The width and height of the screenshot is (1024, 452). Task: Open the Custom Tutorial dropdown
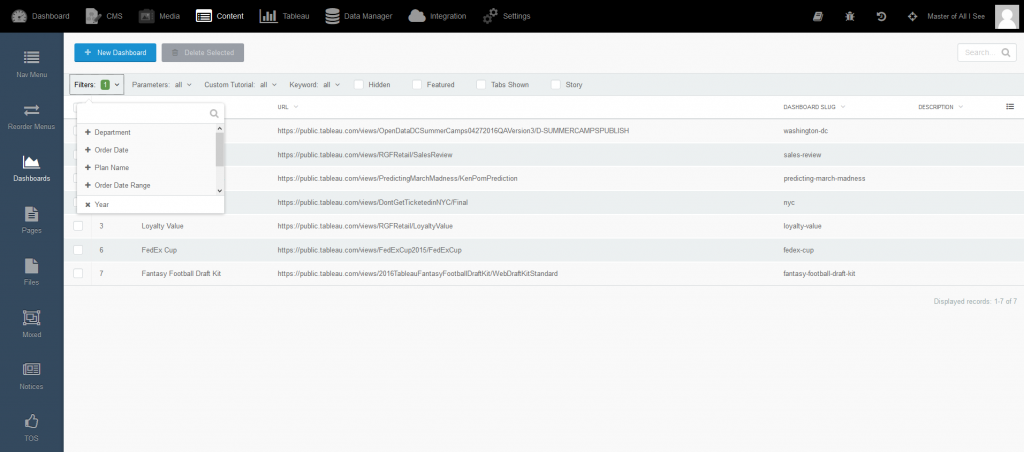point(240,84)
